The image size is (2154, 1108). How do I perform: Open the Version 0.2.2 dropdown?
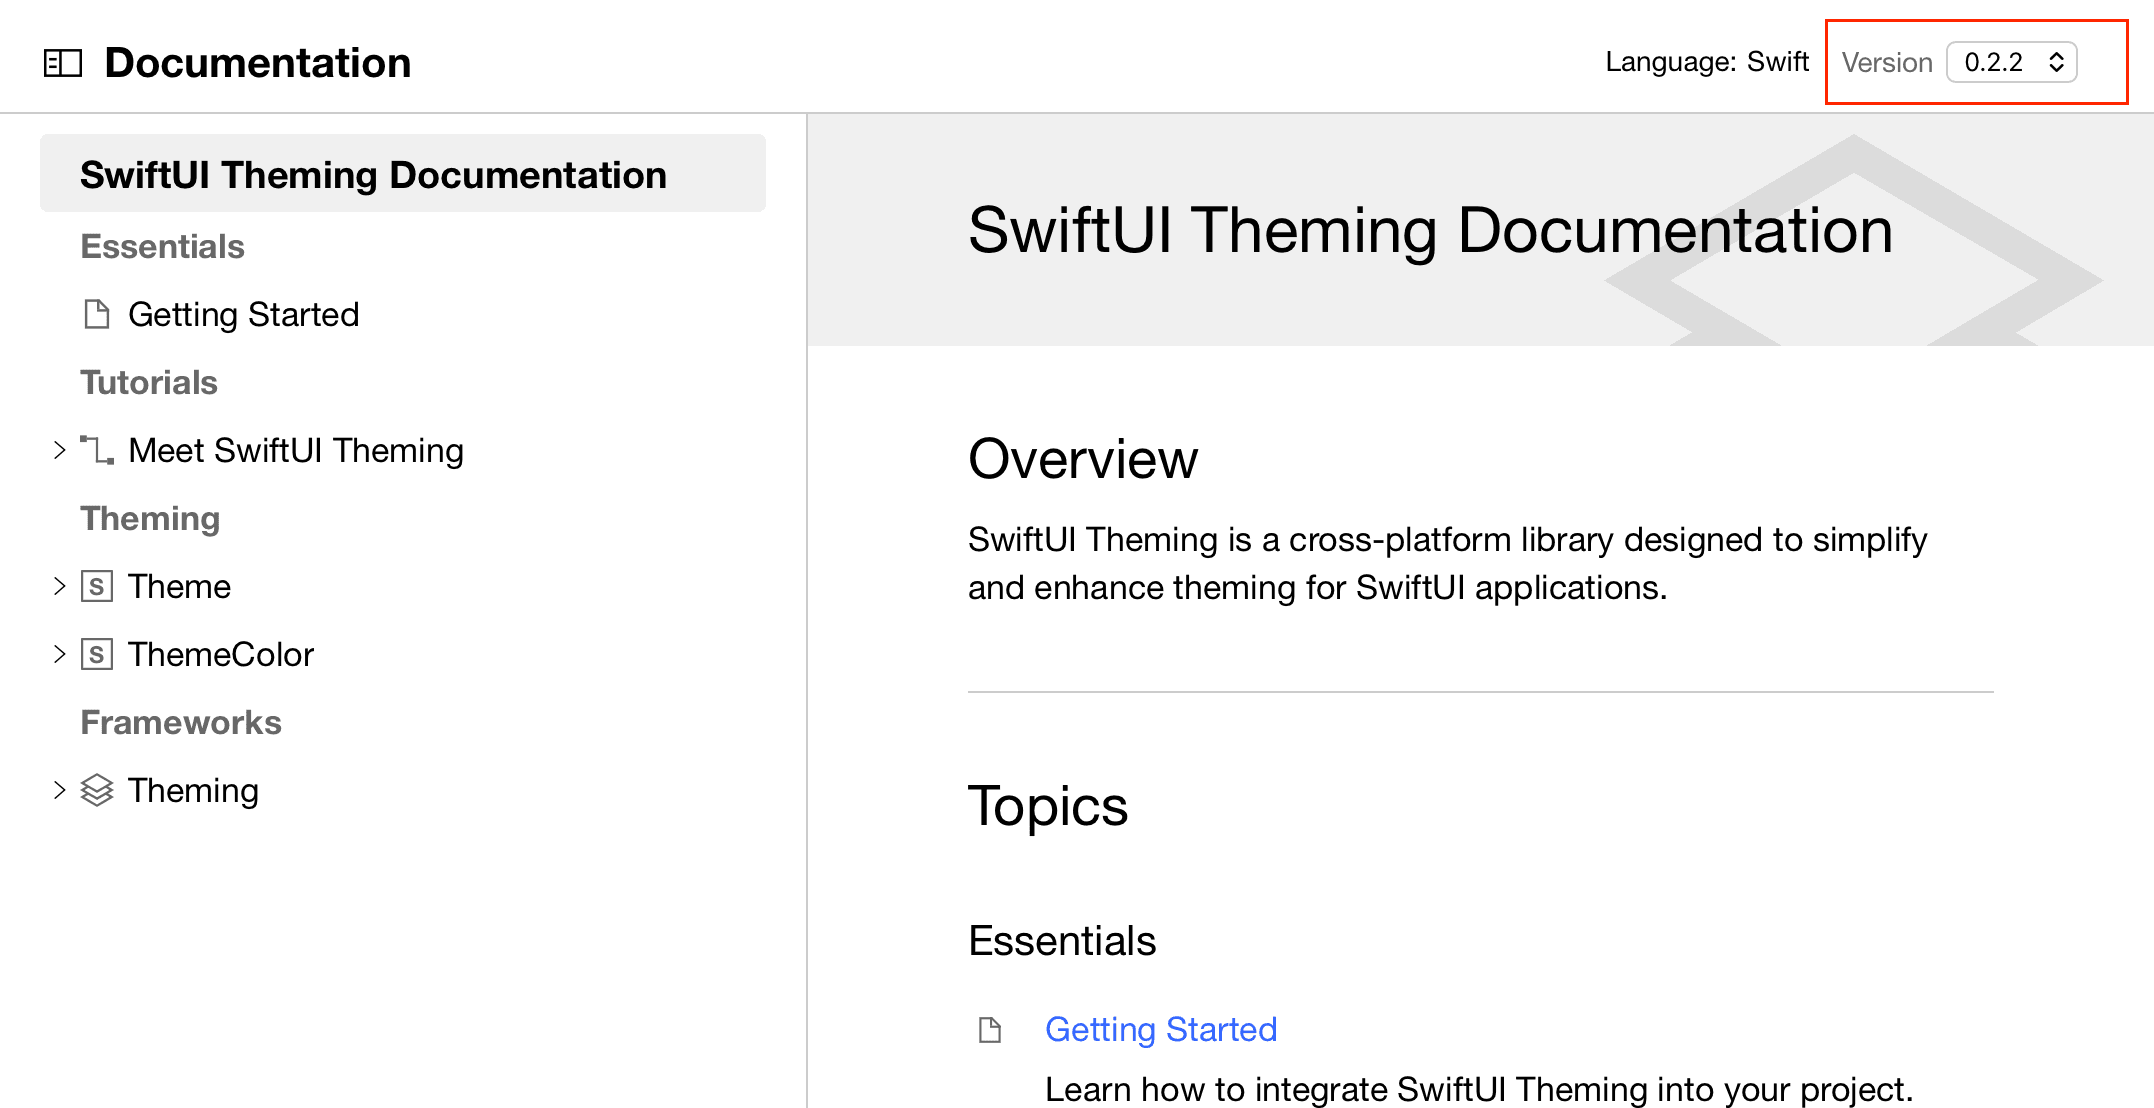[2012, 62]
